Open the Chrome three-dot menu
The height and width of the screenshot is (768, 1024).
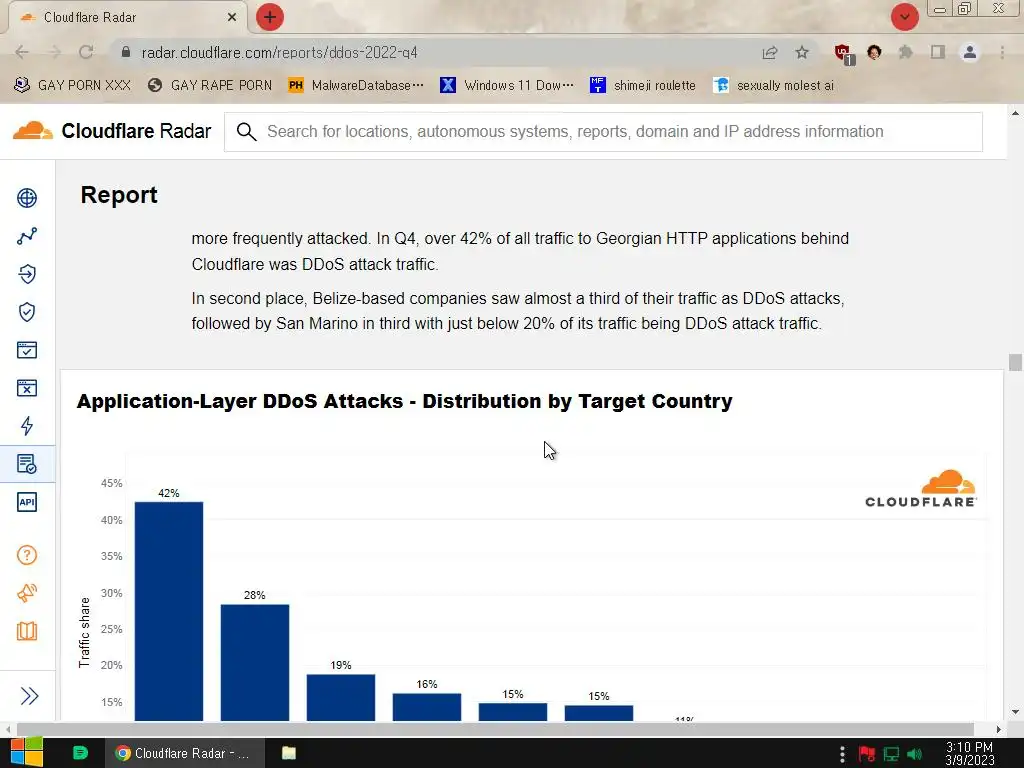point(1002,52)
